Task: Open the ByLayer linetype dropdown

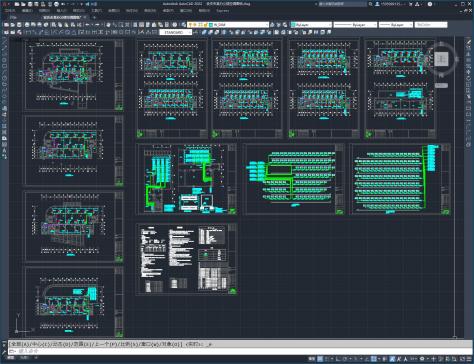Action: tap(355, 25)
